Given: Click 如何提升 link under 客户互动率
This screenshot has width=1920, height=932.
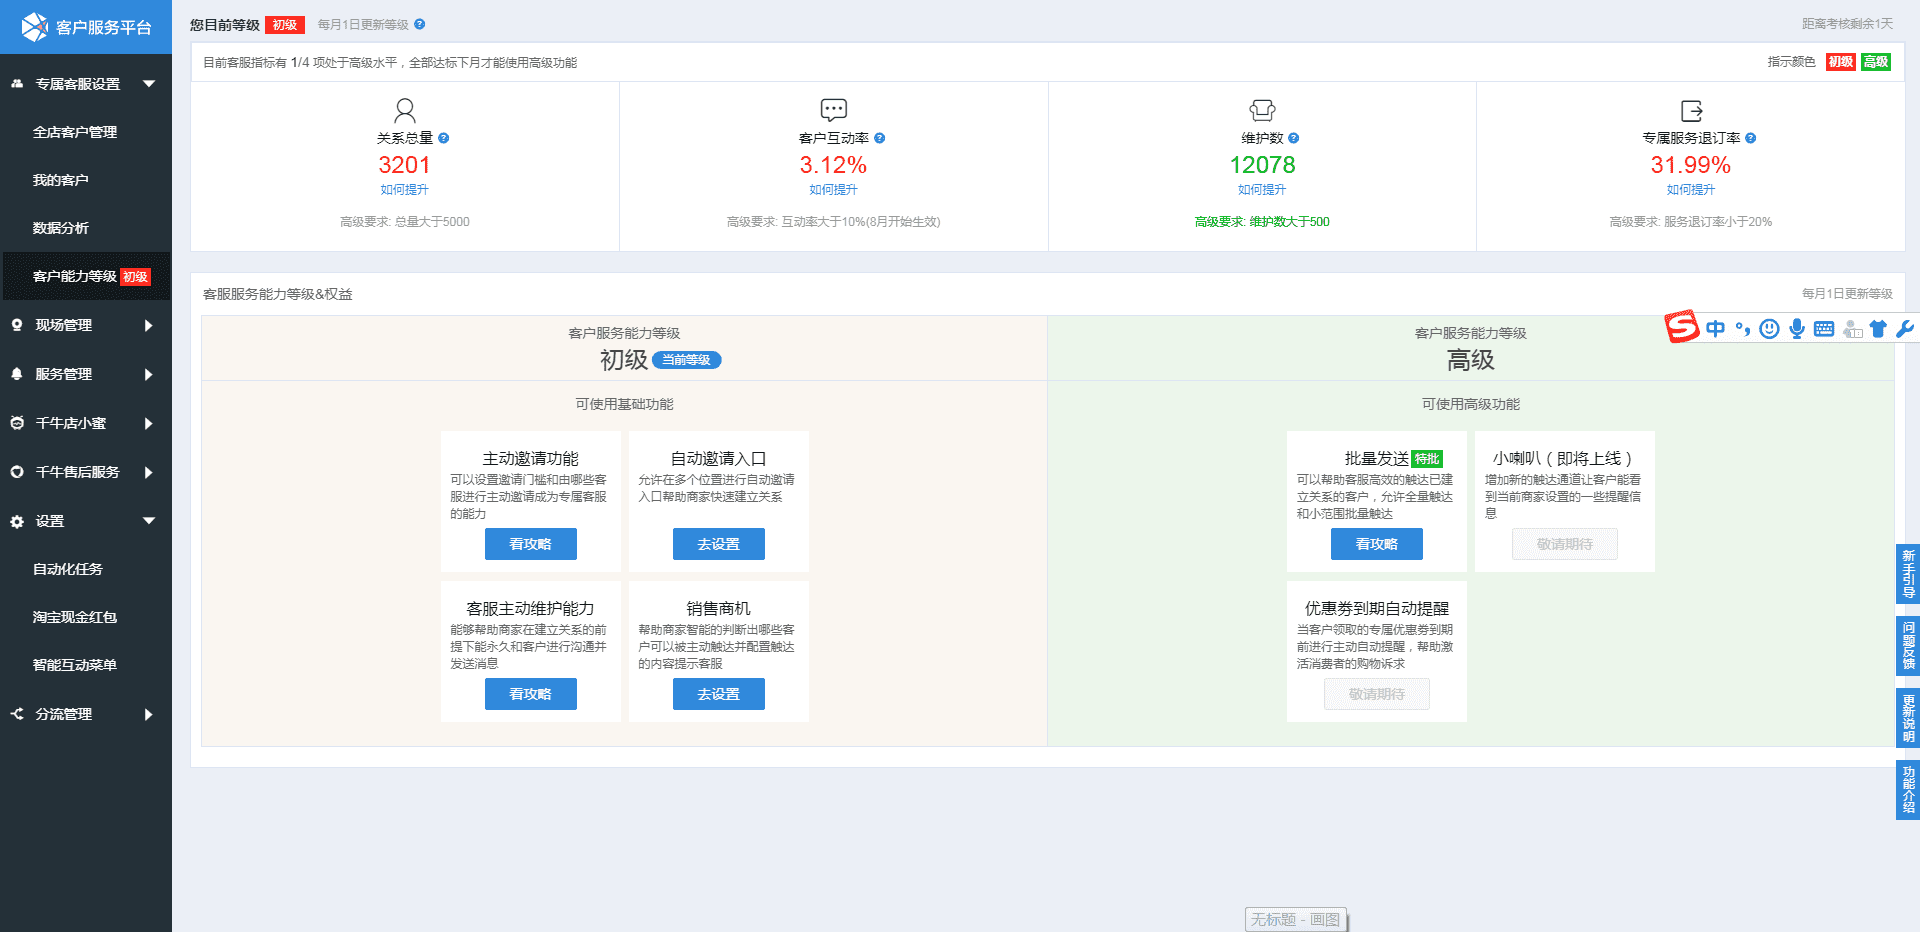Looking at the screenshot, I should click(x=833, y=190).
